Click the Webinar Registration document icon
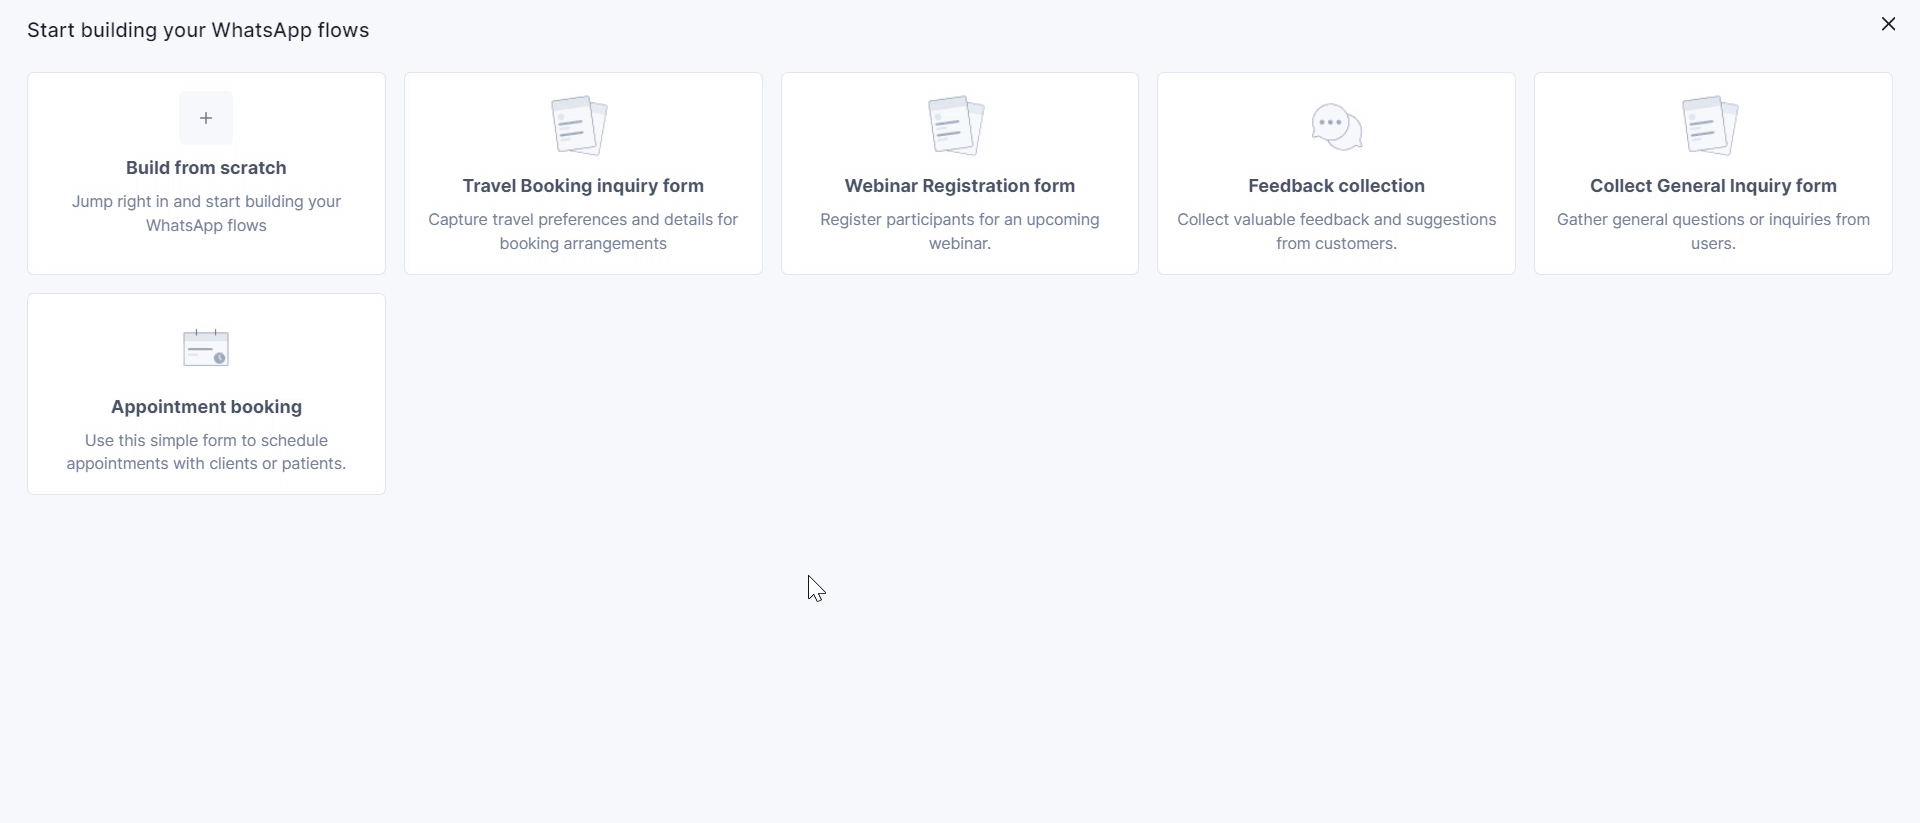Image resolution: width=1920 pixels, height=823 pixels. coord(957,126)
